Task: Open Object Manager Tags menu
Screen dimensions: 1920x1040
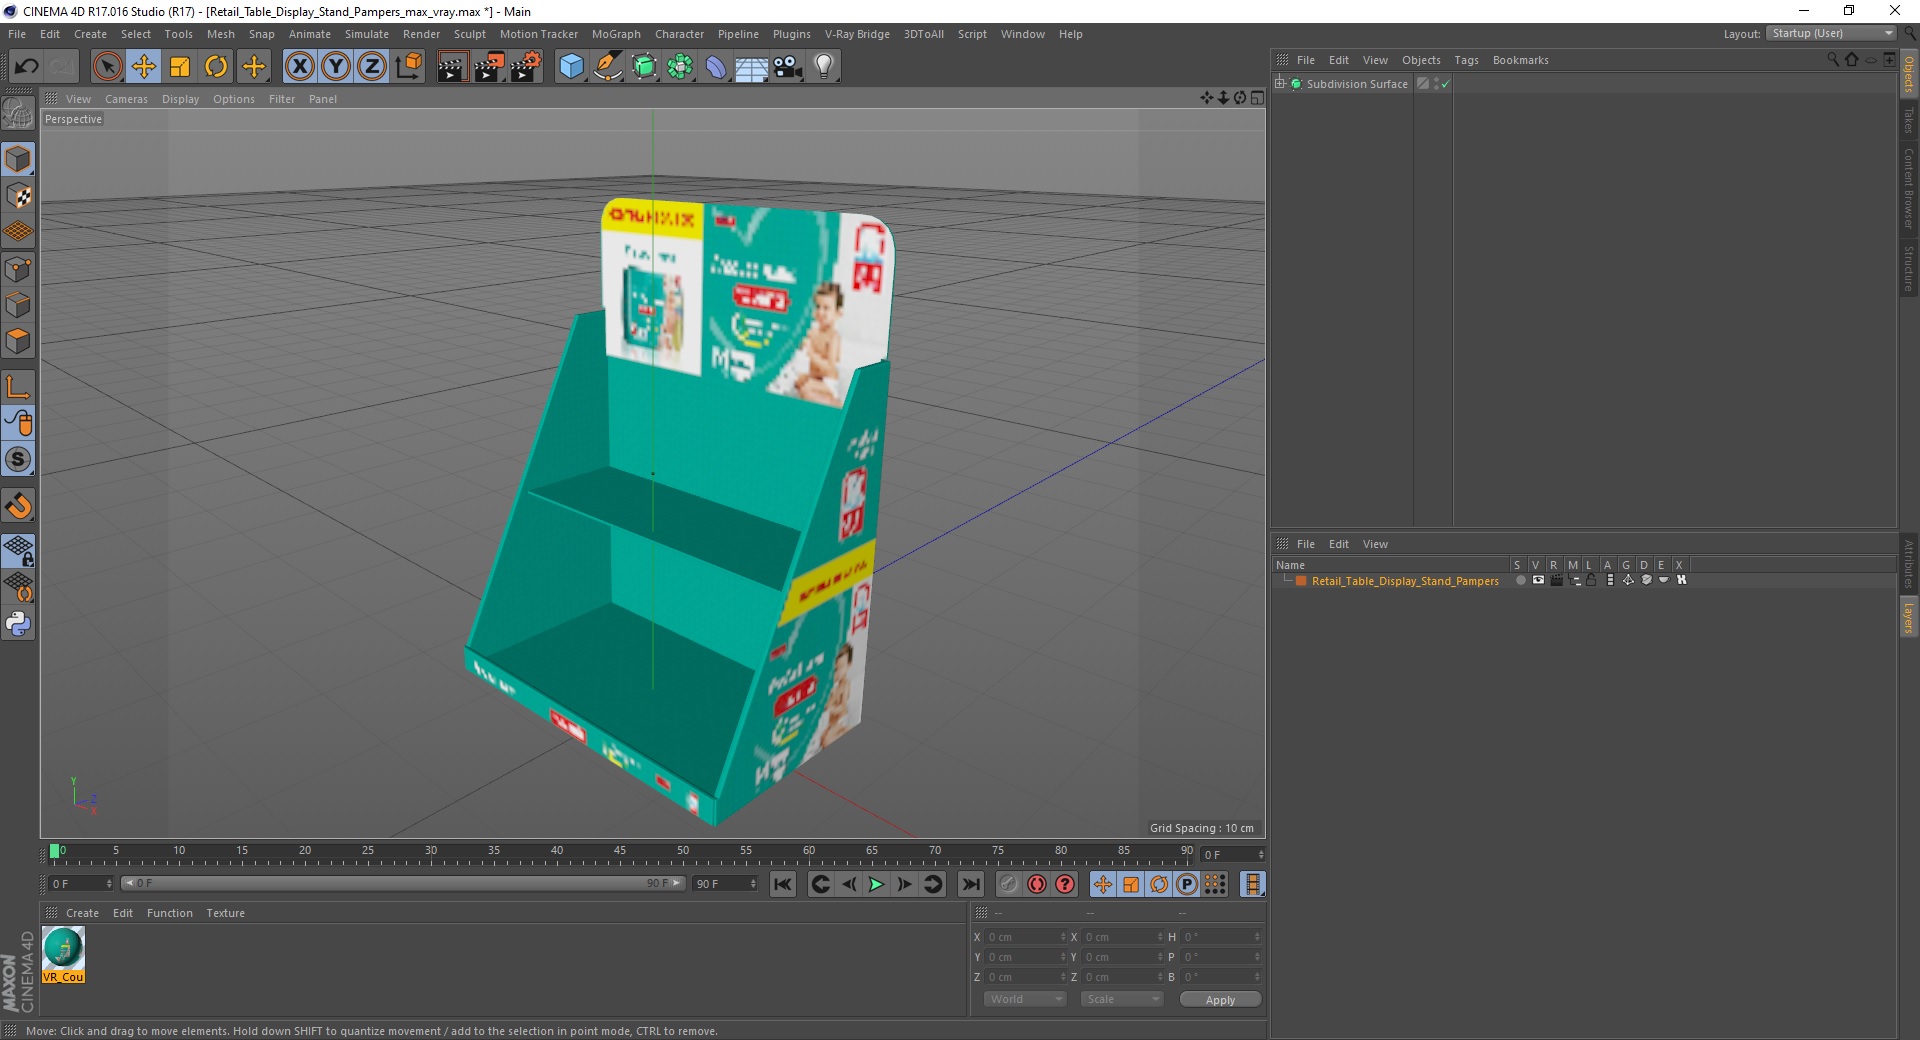Action: point(1466,60)
